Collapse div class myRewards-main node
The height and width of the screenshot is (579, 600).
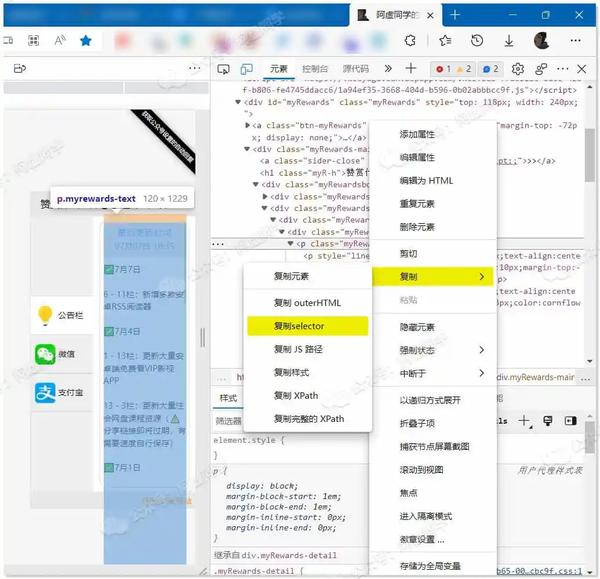point(247,149)
